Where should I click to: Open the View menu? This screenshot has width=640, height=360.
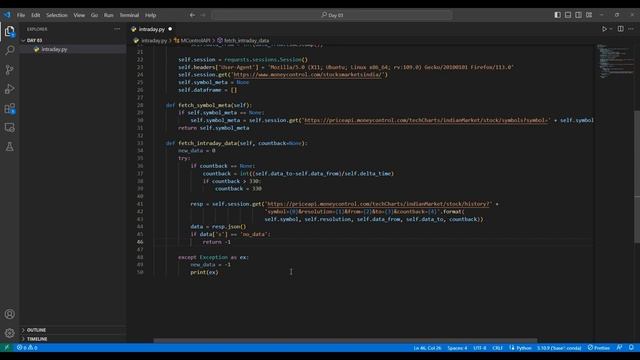[79, 15]
